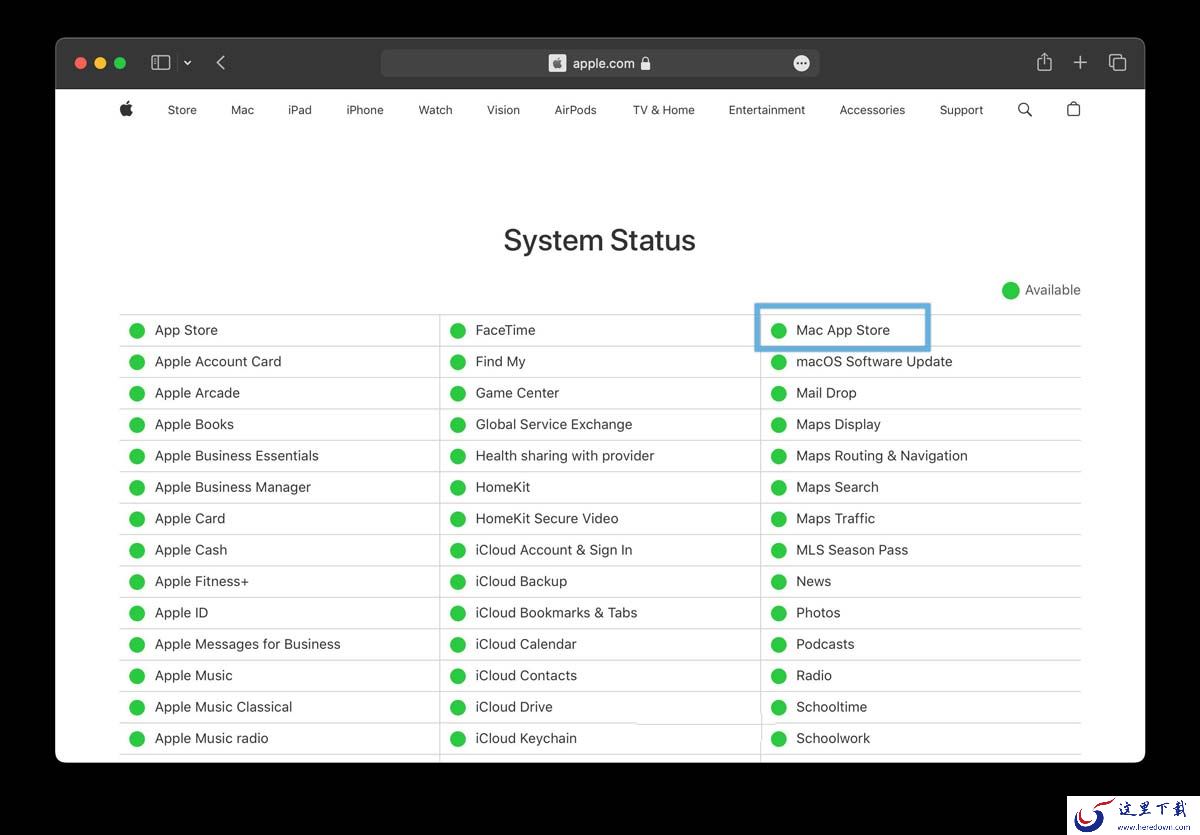The height and width of the screenshot is (835, 1200).
Task: Open the shopping bag icon
Action: 1073,109
